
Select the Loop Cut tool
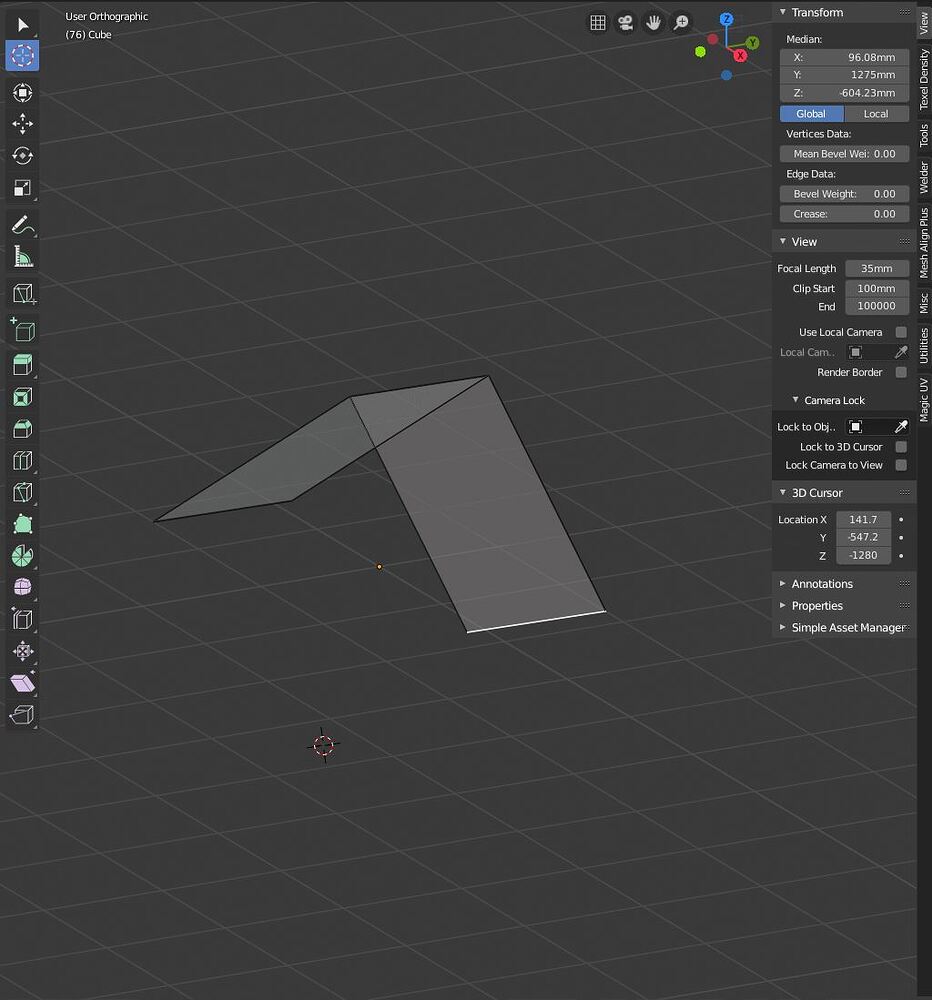click(x=22, y=460)
